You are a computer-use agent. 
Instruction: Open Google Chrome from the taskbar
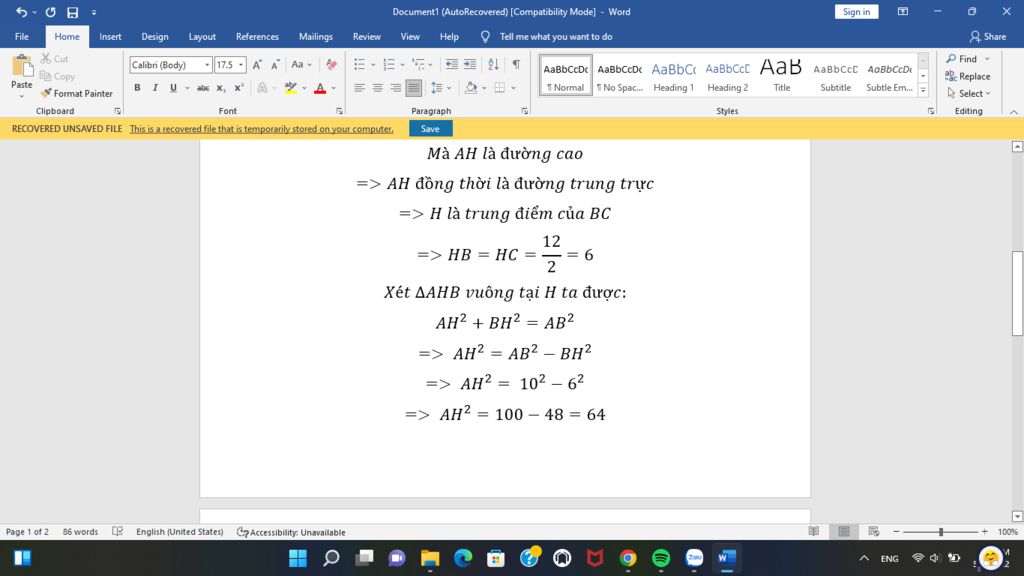(x=628, y=558)
